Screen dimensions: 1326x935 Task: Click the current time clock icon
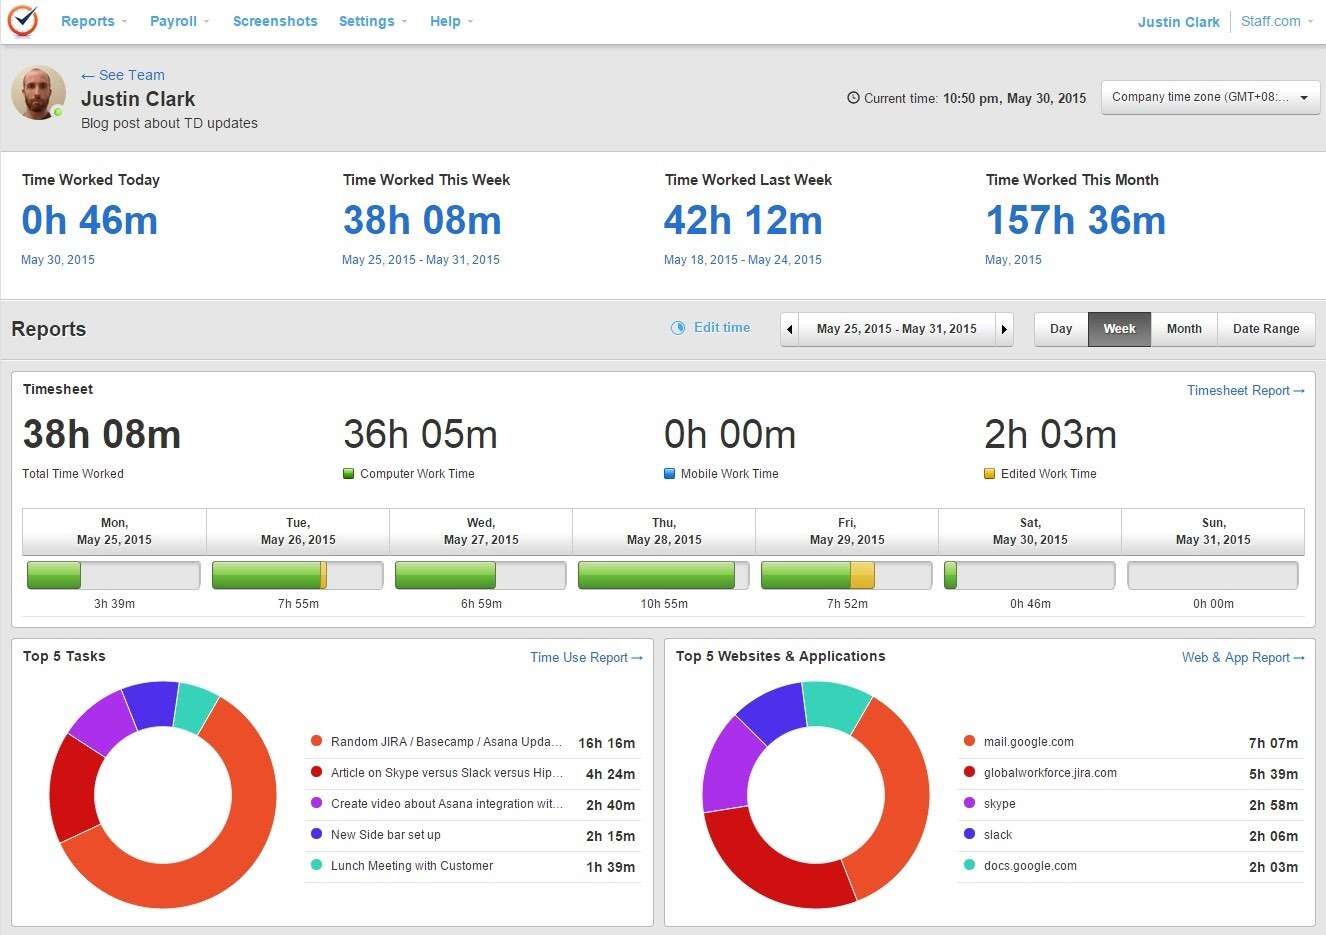[x=853, y=98]
